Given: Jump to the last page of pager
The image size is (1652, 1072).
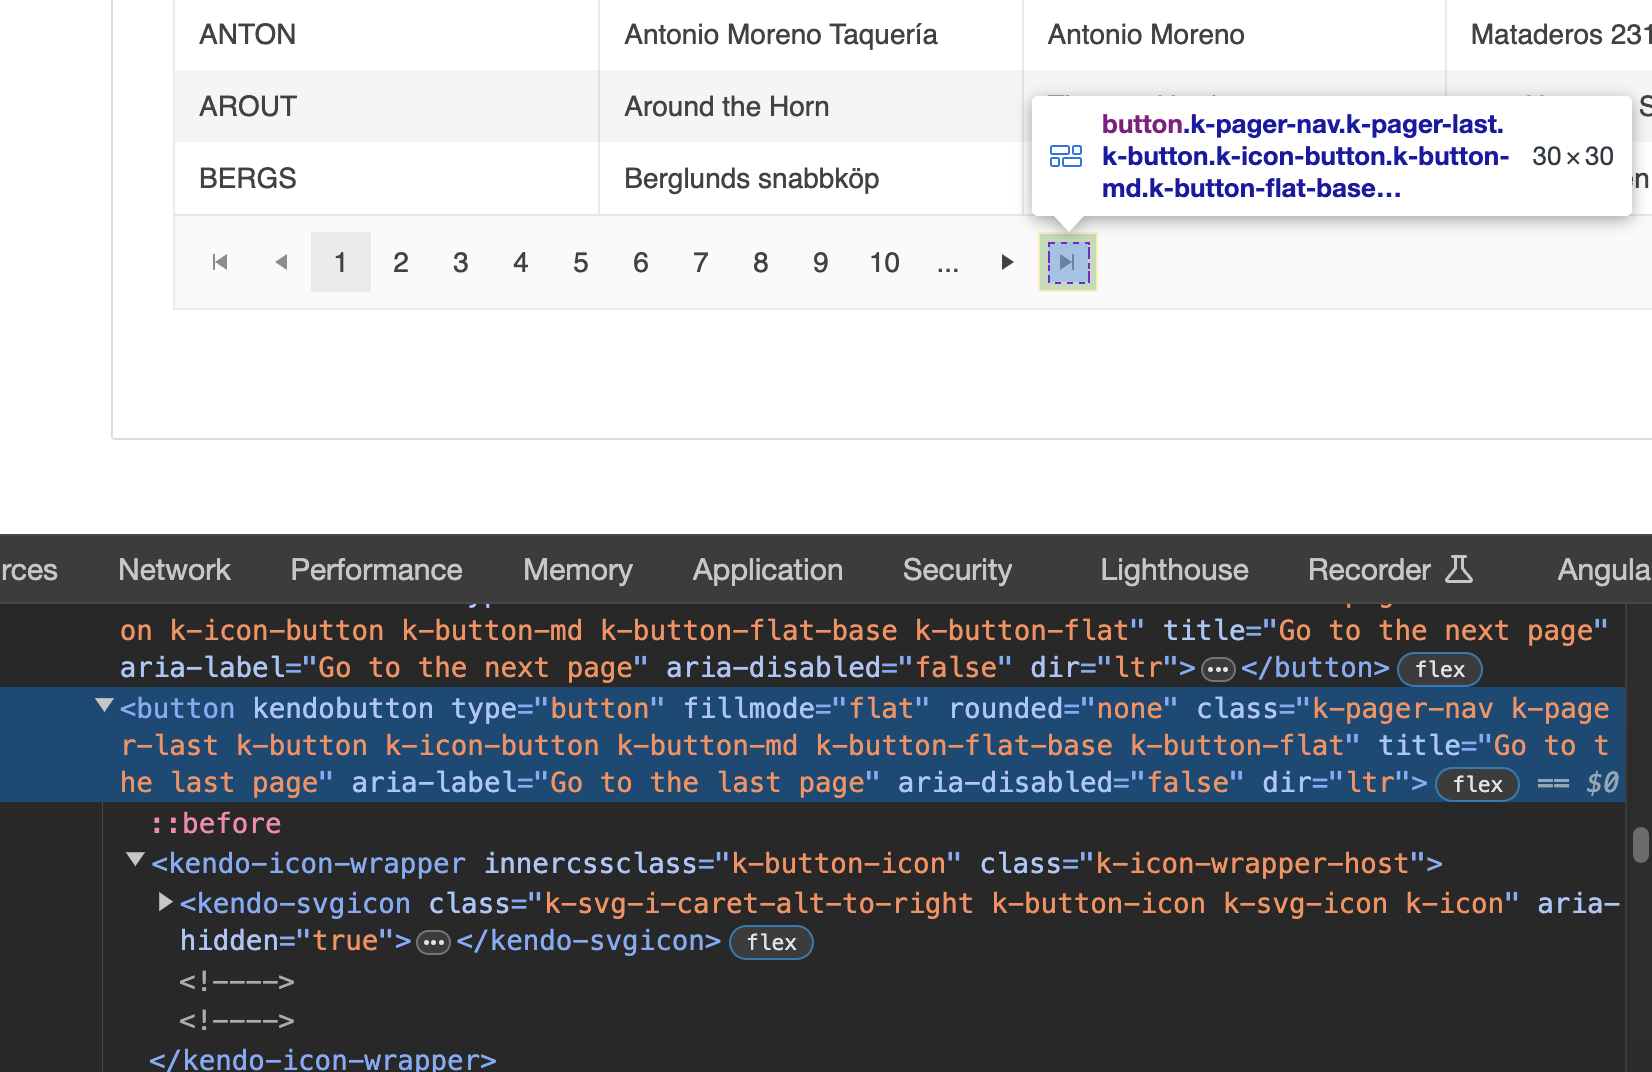Looking at the screenshot, I should (1067, 262).
